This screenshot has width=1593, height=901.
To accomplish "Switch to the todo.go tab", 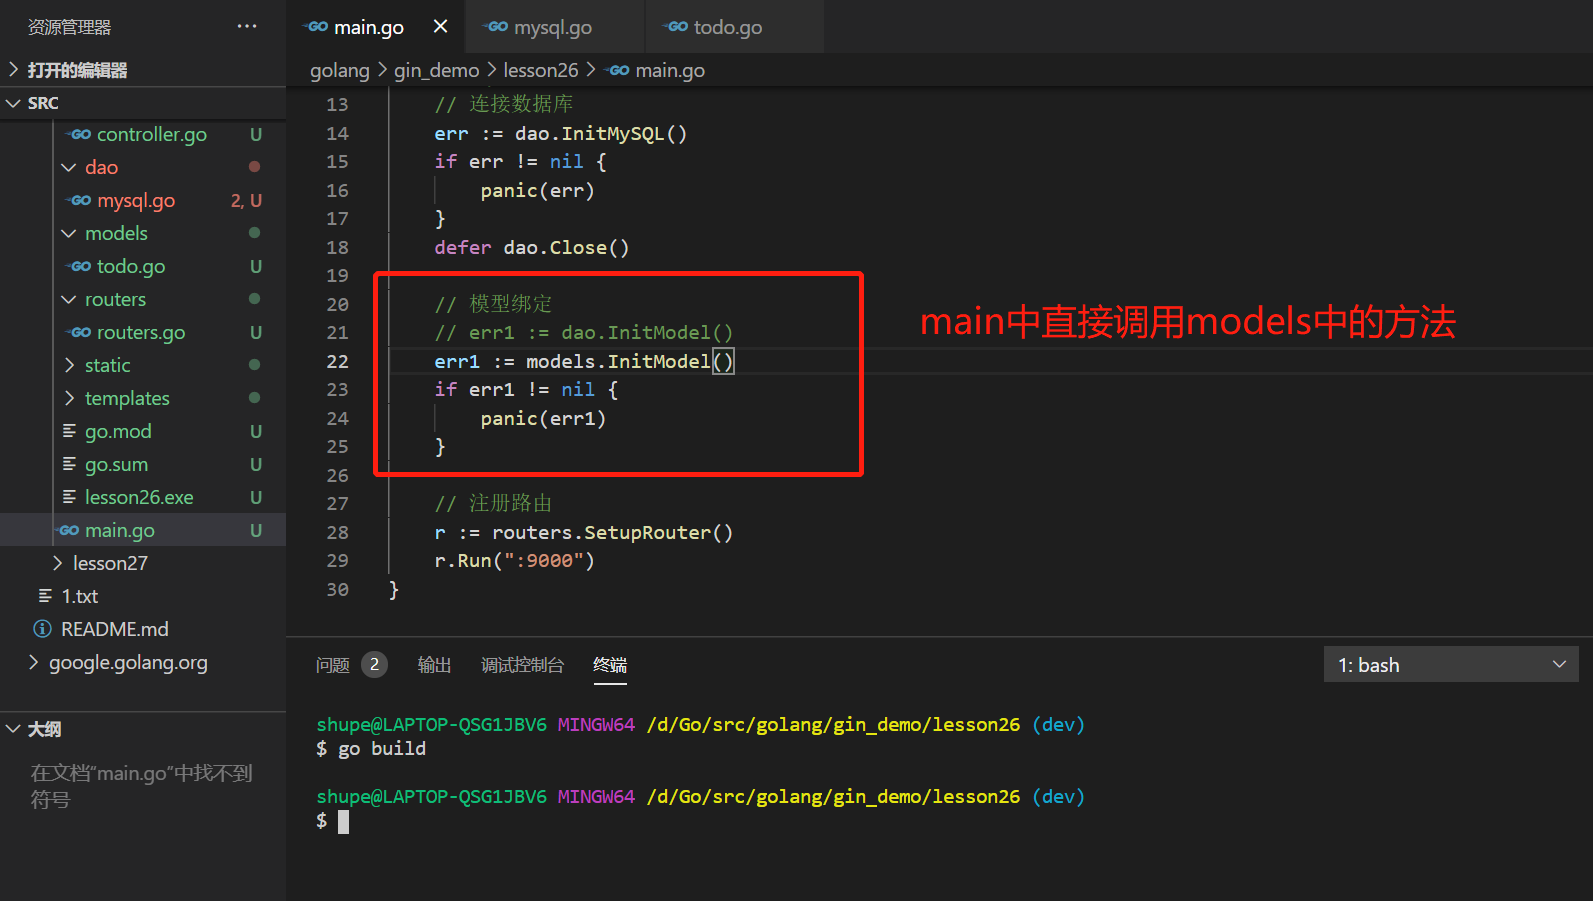I will pyautogui.click(x=728, y=27).
